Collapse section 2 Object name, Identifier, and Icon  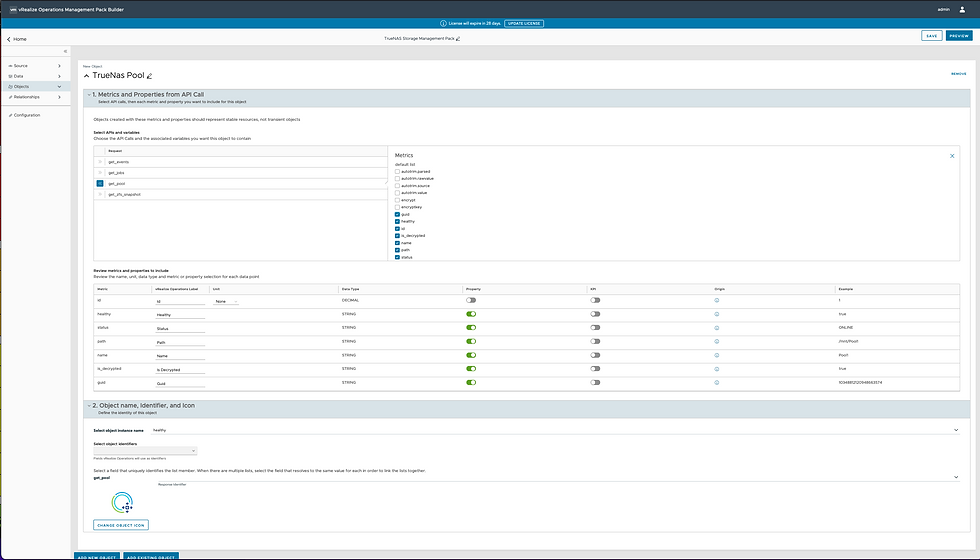89,406
